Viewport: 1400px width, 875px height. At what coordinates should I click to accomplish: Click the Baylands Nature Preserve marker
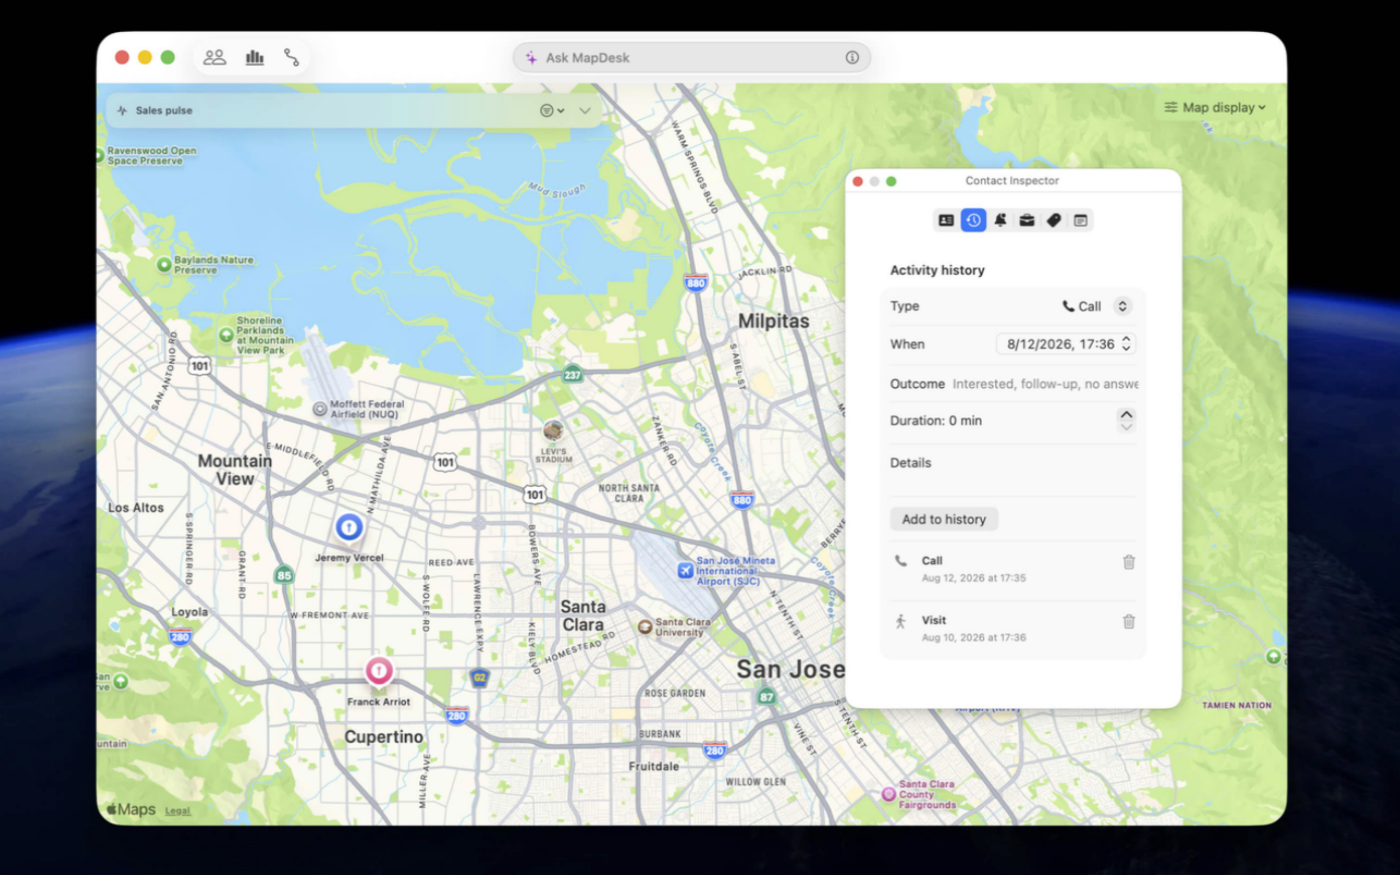164,265
